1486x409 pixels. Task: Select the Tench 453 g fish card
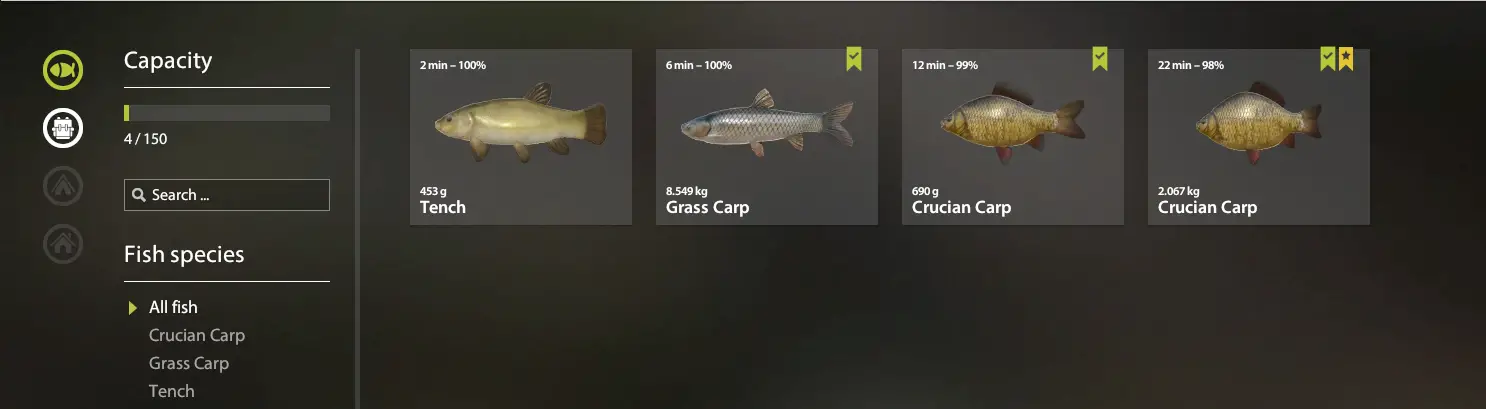click(521, 137)
